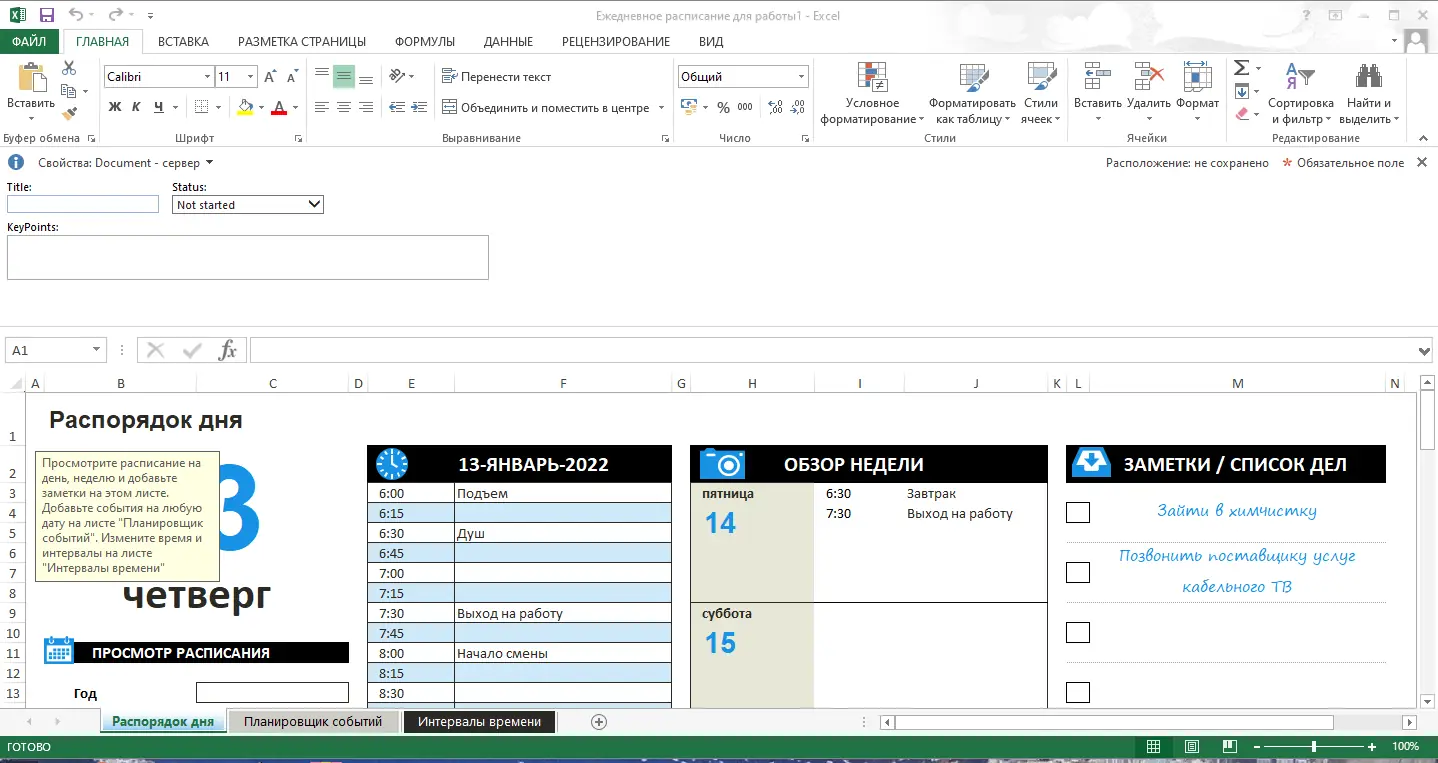Toggle Перенести текст wrap text
The height and width of the screenshot is (763, 1438).
(x=496, y=77)
